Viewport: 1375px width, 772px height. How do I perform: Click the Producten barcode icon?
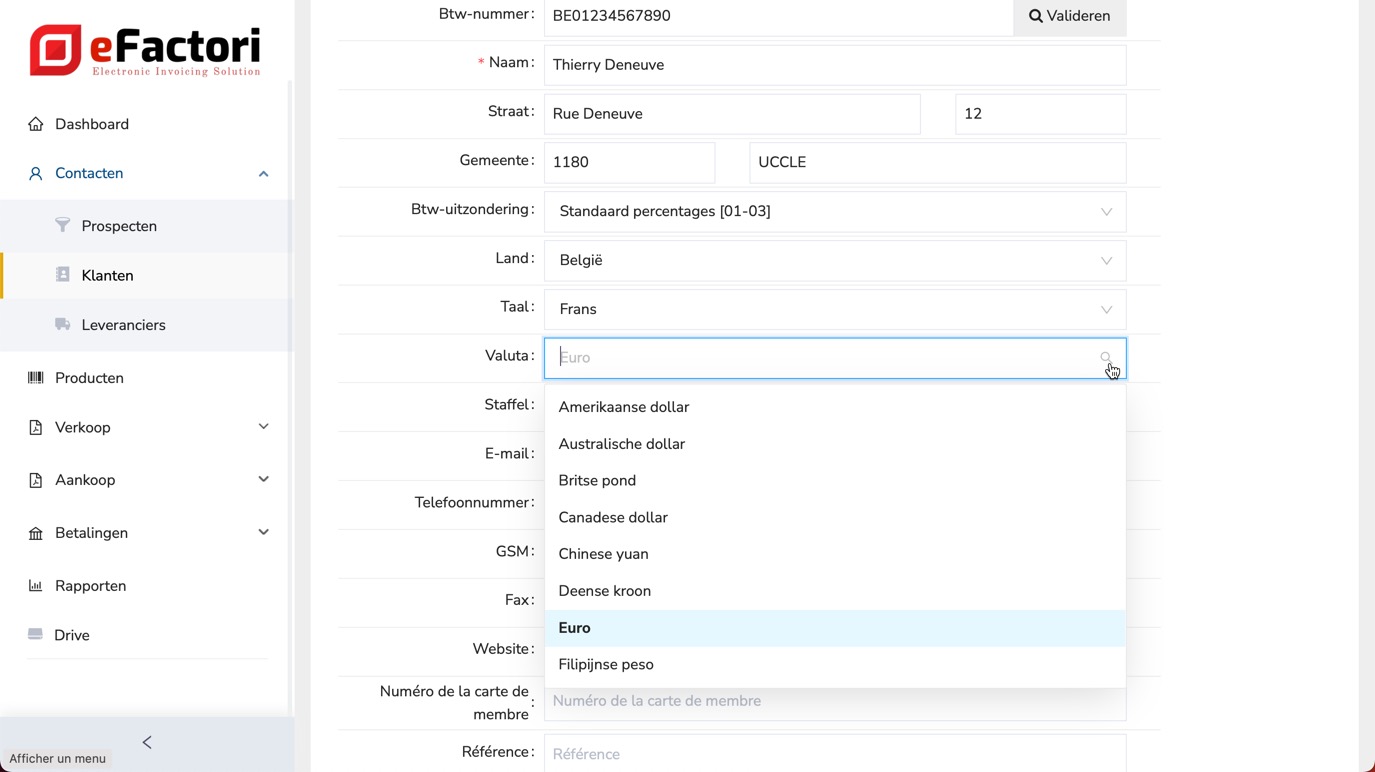coord(36,378)
